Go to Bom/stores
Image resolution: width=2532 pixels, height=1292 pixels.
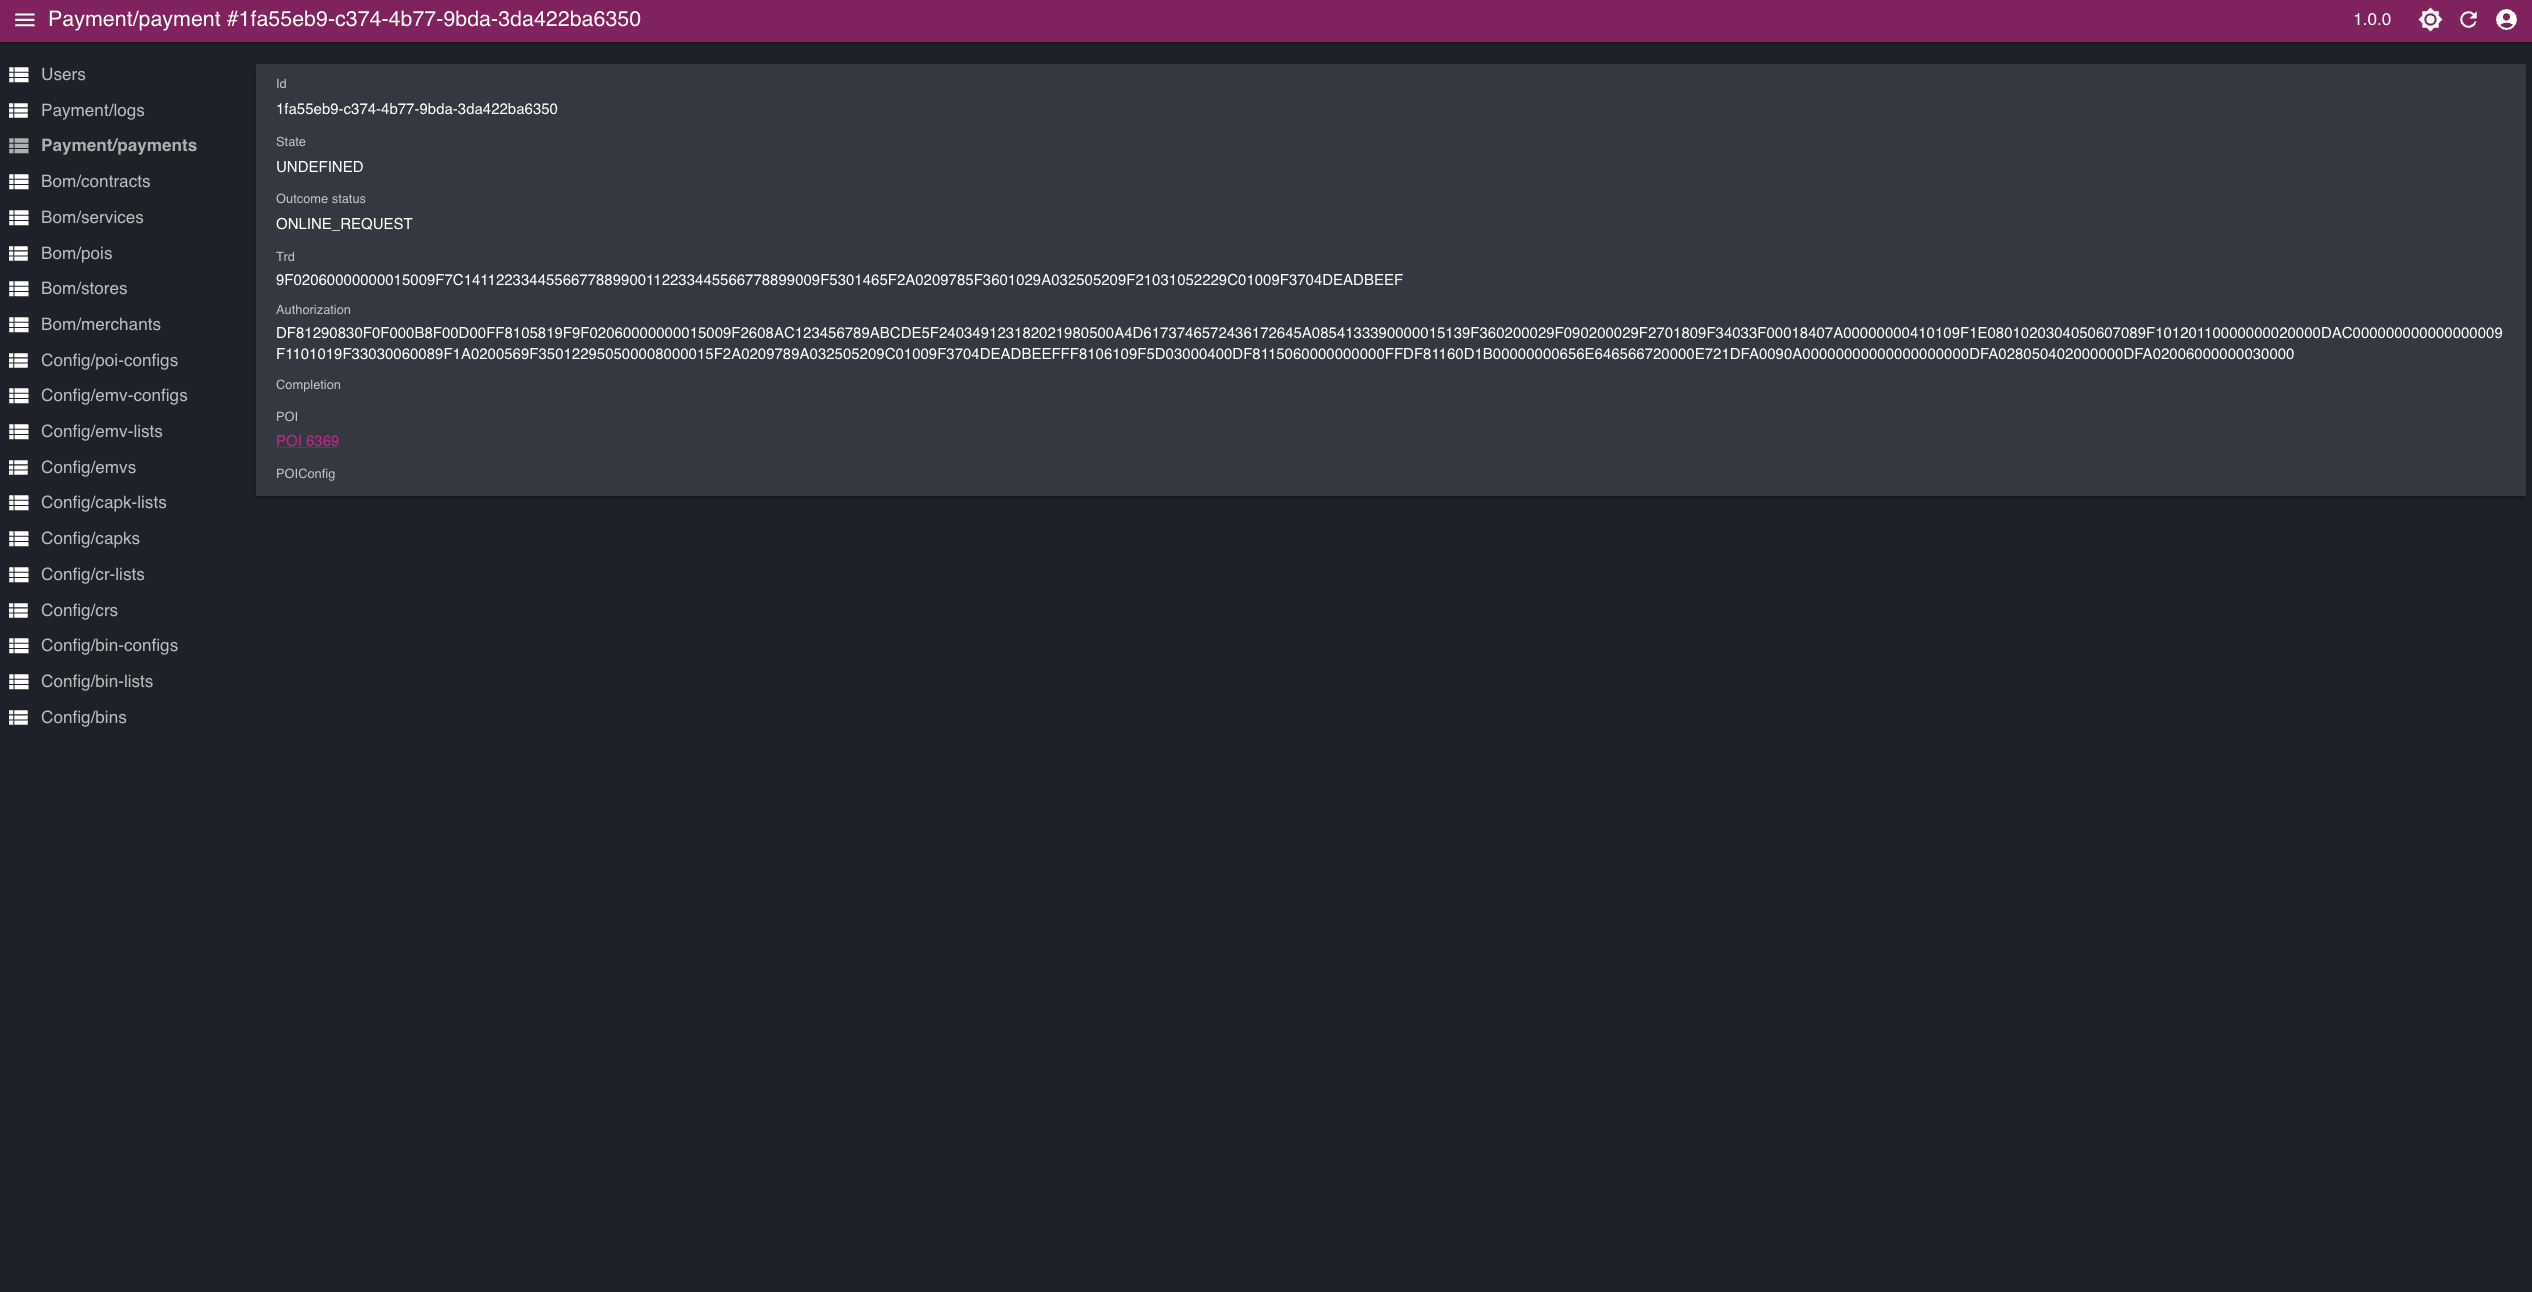84,288
